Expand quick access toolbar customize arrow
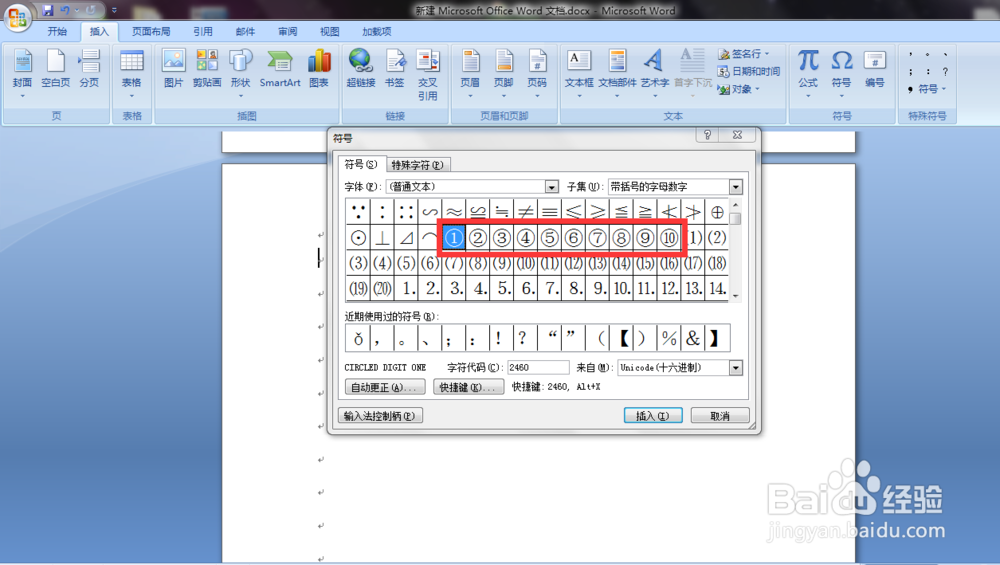Image resolution: width=1000 pixels, height=565 pixels. click(114, 10)
